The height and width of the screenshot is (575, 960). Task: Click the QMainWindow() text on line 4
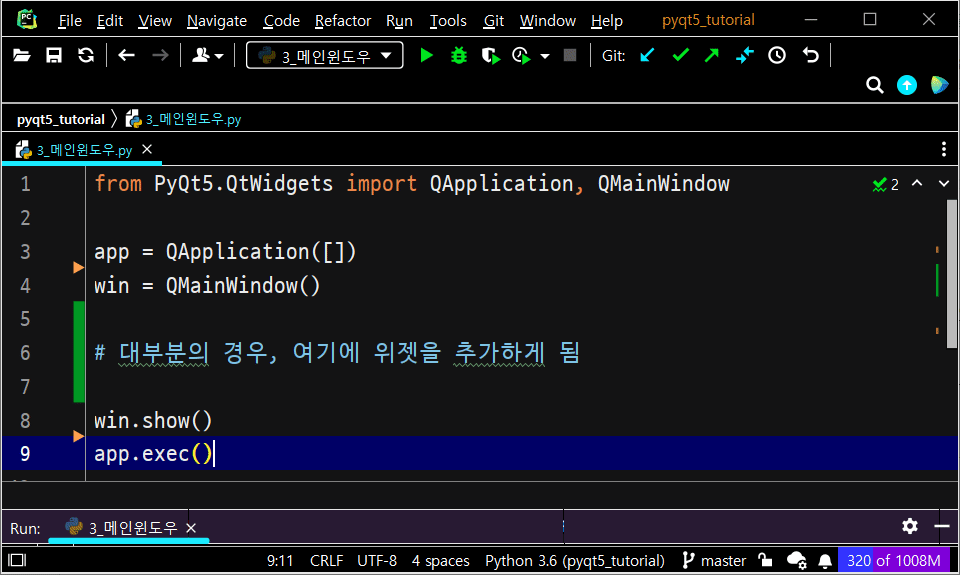[242, 285]
